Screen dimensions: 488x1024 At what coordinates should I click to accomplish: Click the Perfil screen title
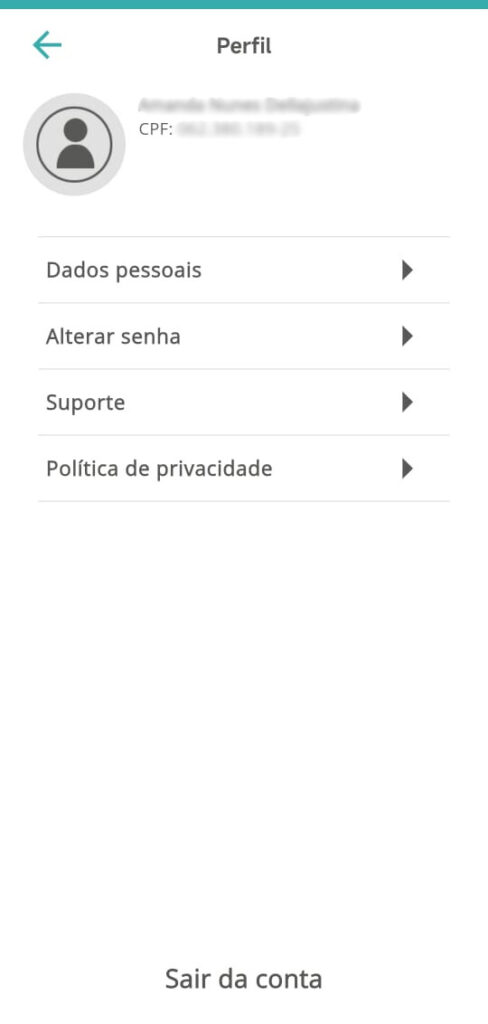[x=244, y=46]
